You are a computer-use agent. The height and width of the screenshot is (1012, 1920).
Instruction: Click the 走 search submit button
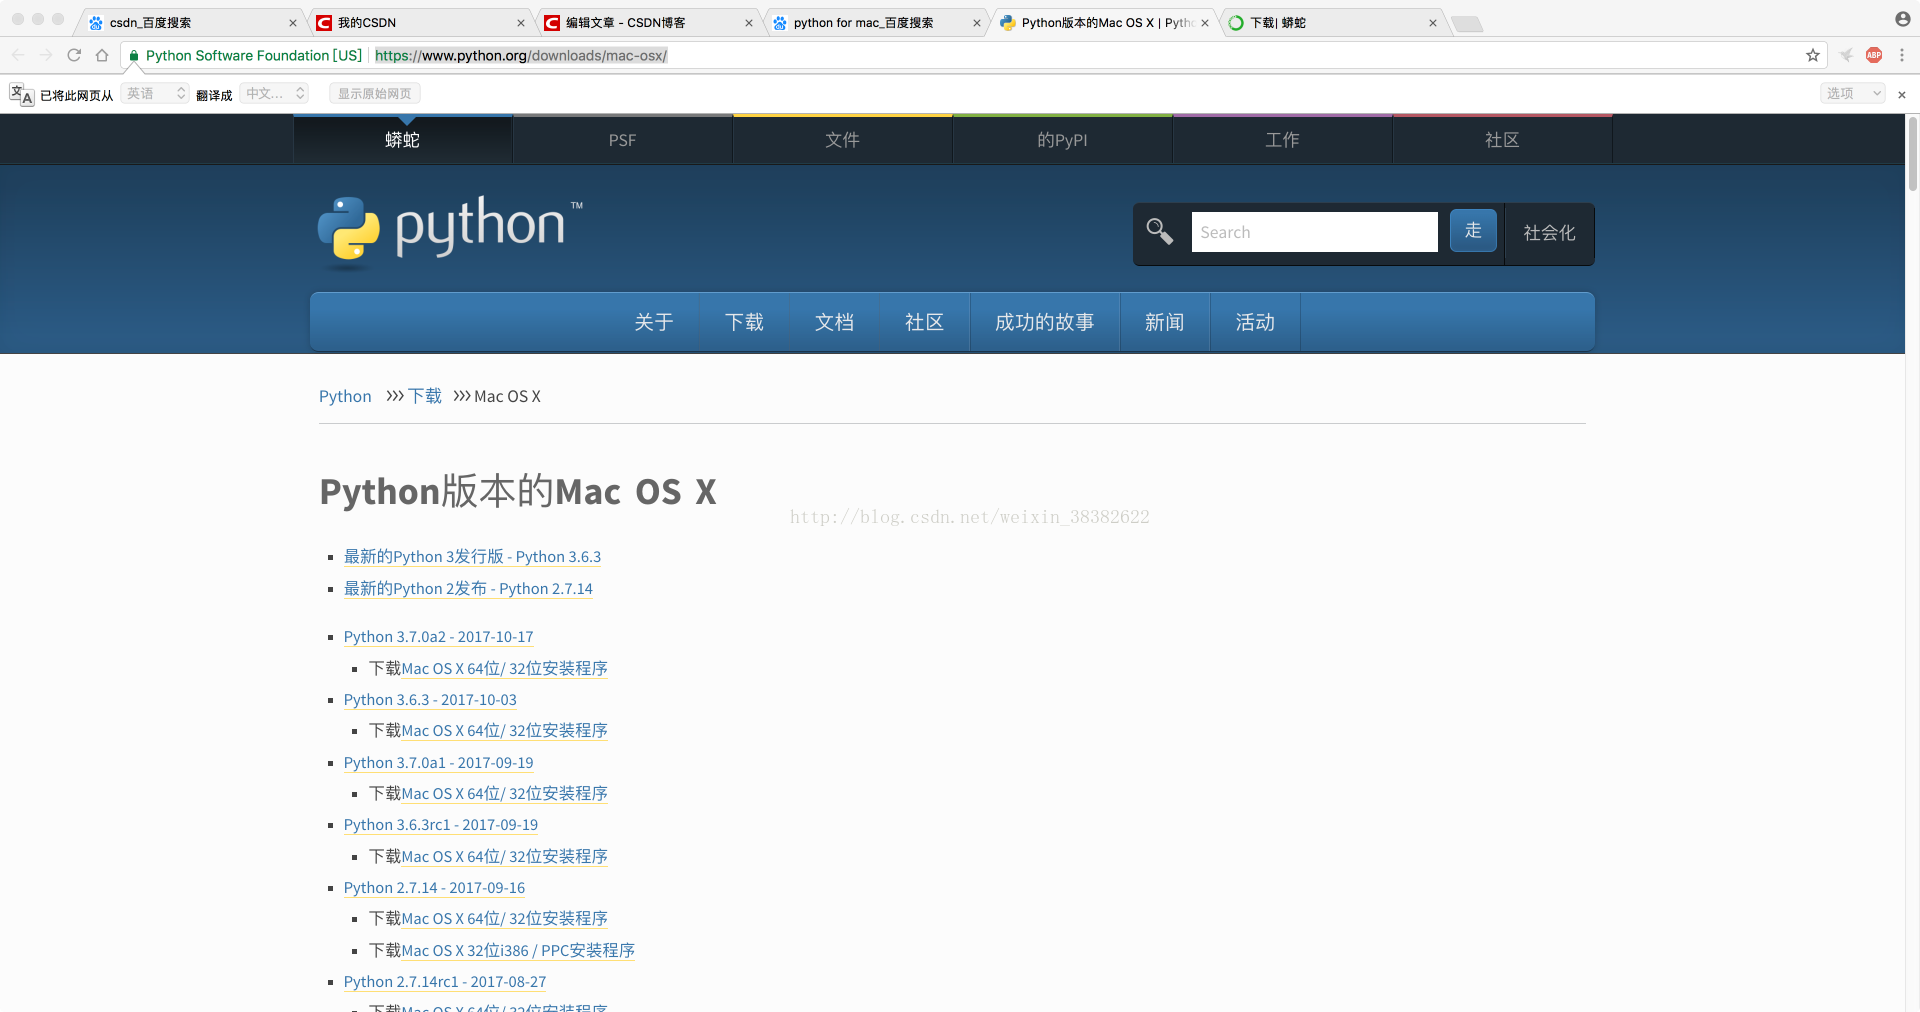[1473, 231]
